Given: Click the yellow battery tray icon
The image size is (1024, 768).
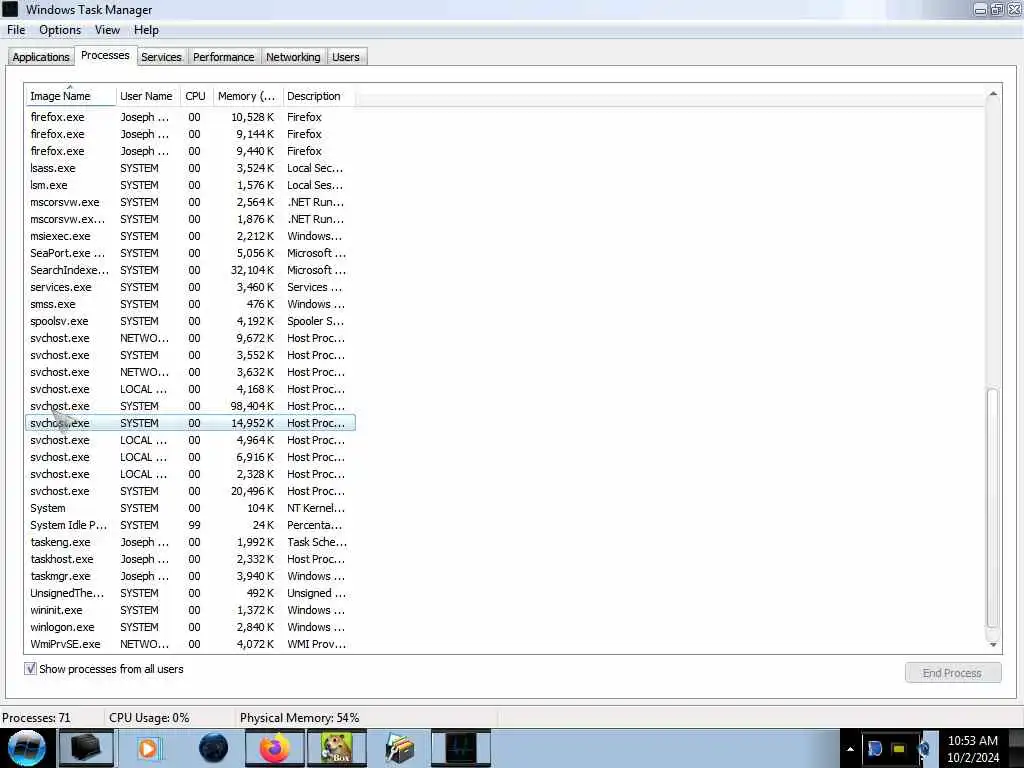Looking at the screenshot, I should pyautogui.click(x=899, y=749).
